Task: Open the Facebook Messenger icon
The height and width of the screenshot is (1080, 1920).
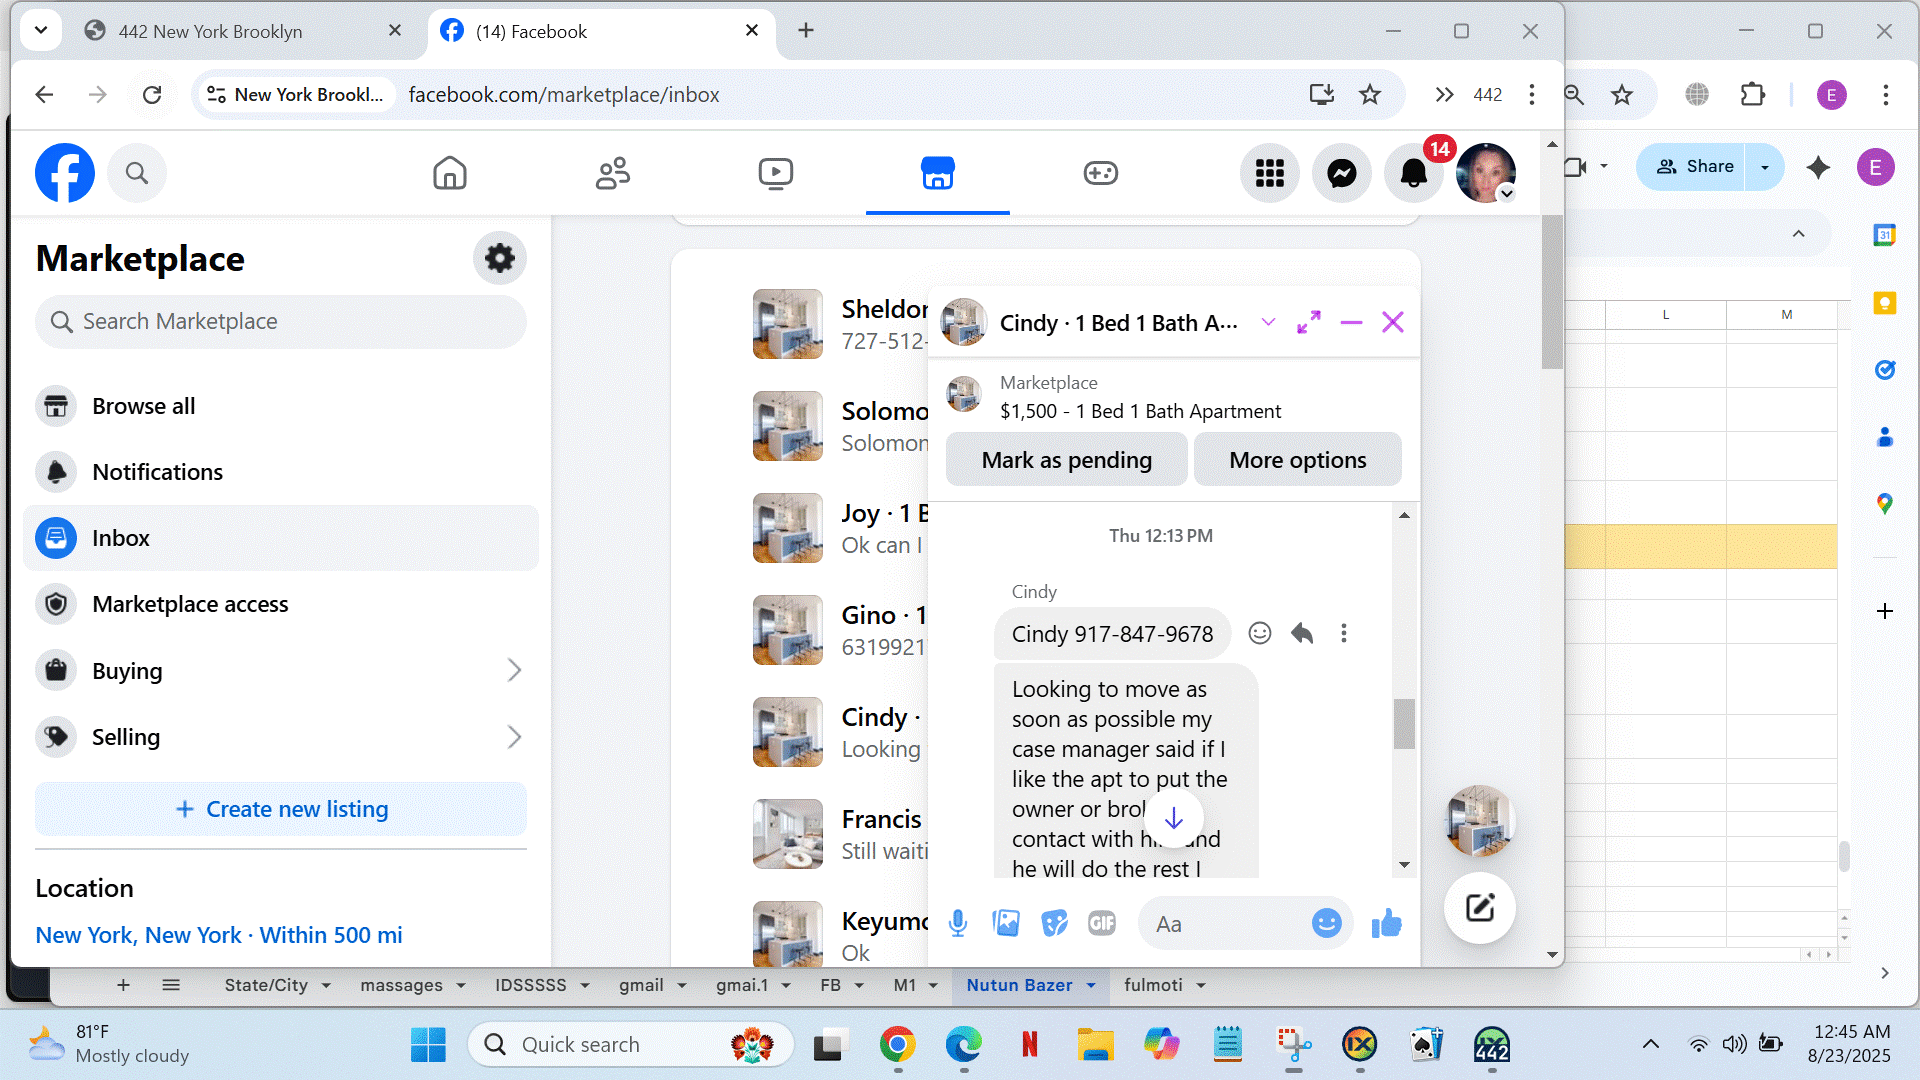Action: (x=1341, y=173)
